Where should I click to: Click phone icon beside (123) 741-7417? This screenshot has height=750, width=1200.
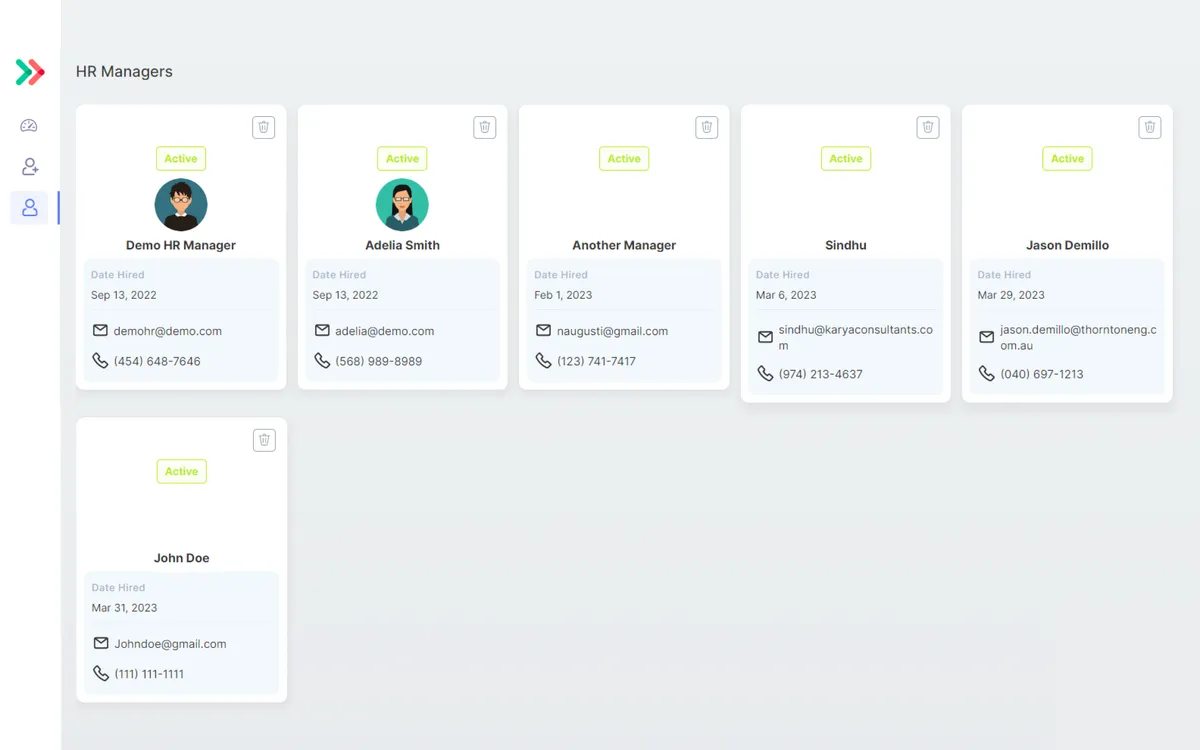(543, 361)
